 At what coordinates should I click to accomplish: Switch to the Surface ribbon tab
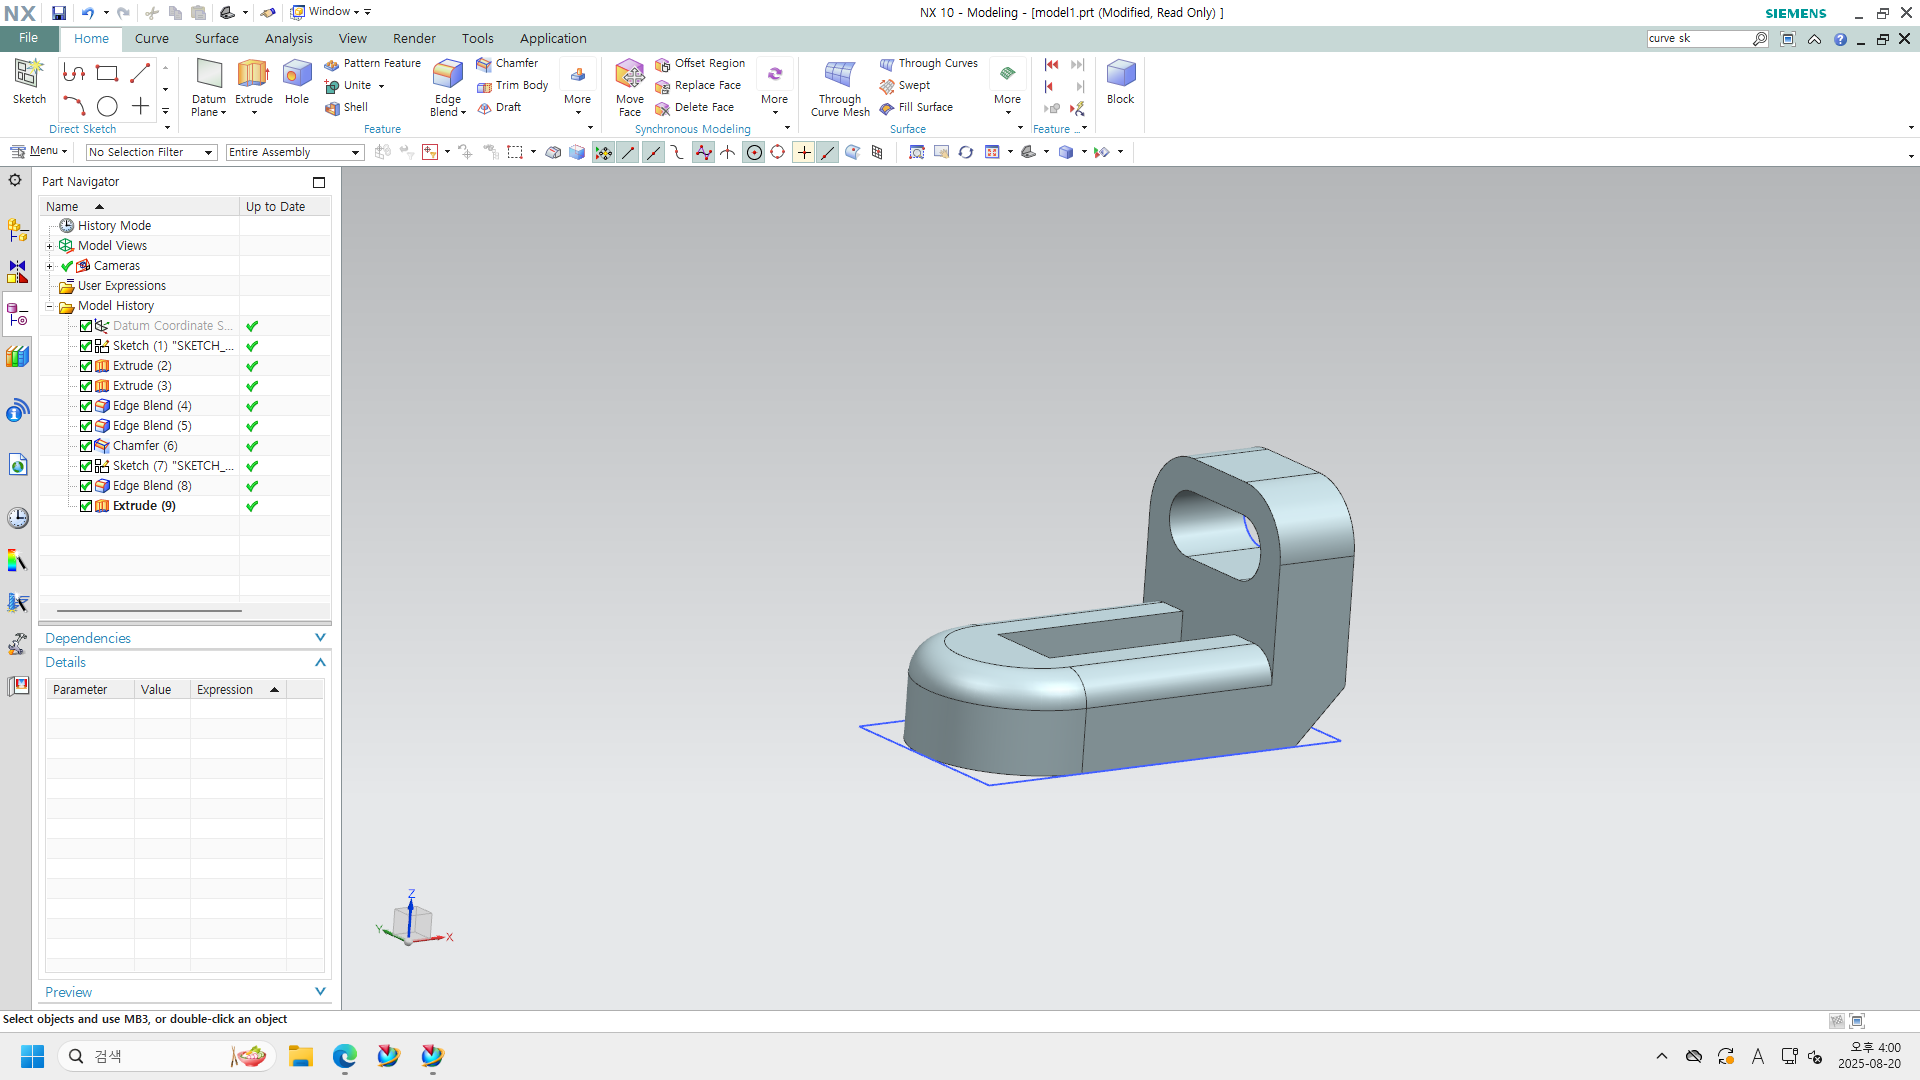pyautogui.click(x=216, y=39)
